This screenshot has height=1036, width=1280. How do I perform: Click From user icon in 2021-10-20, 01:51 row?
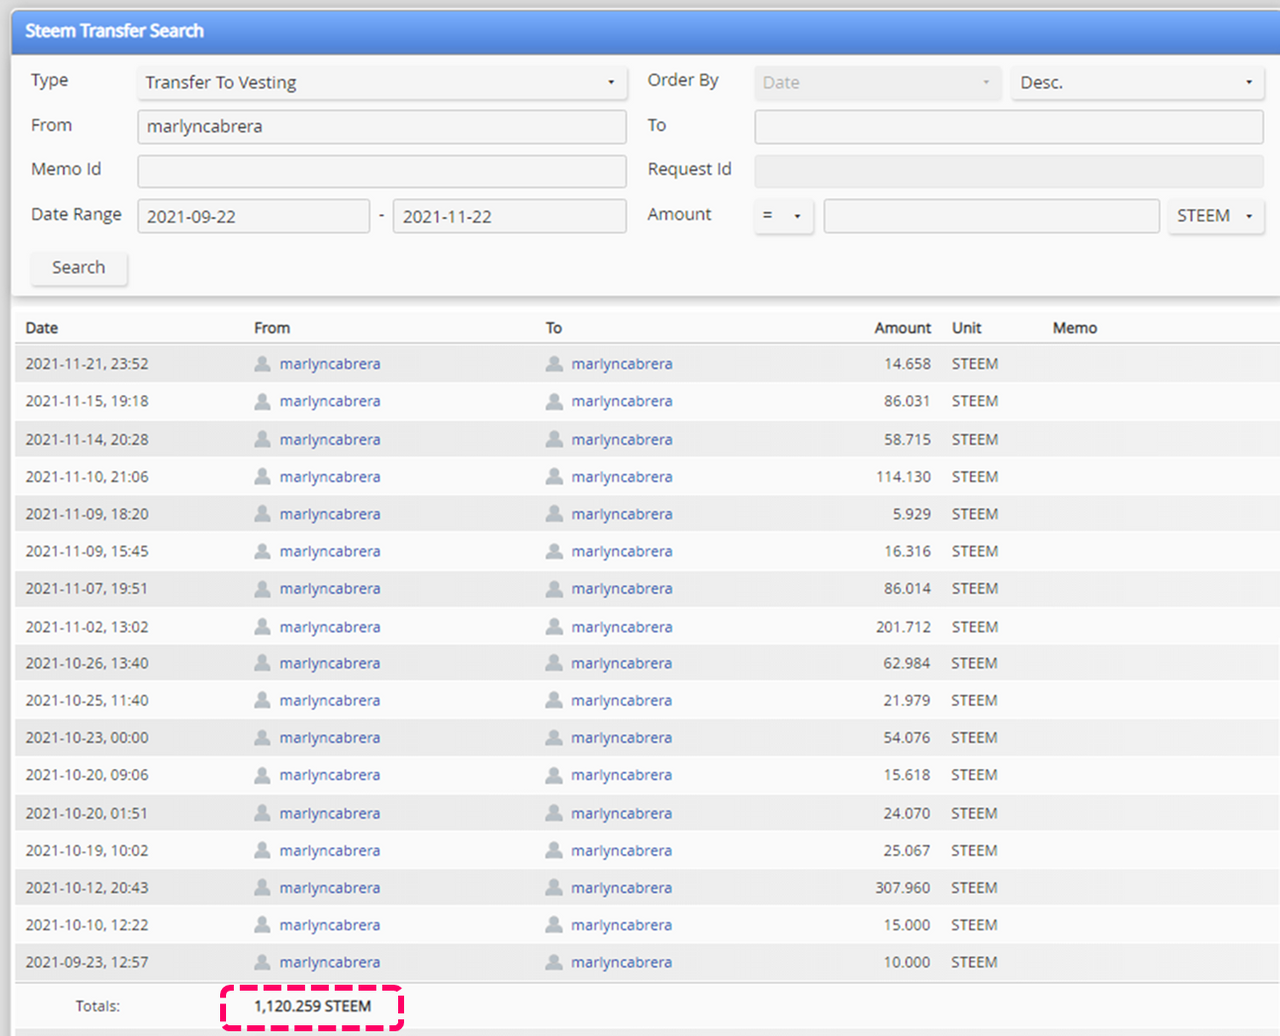click(x=262, y=813)
